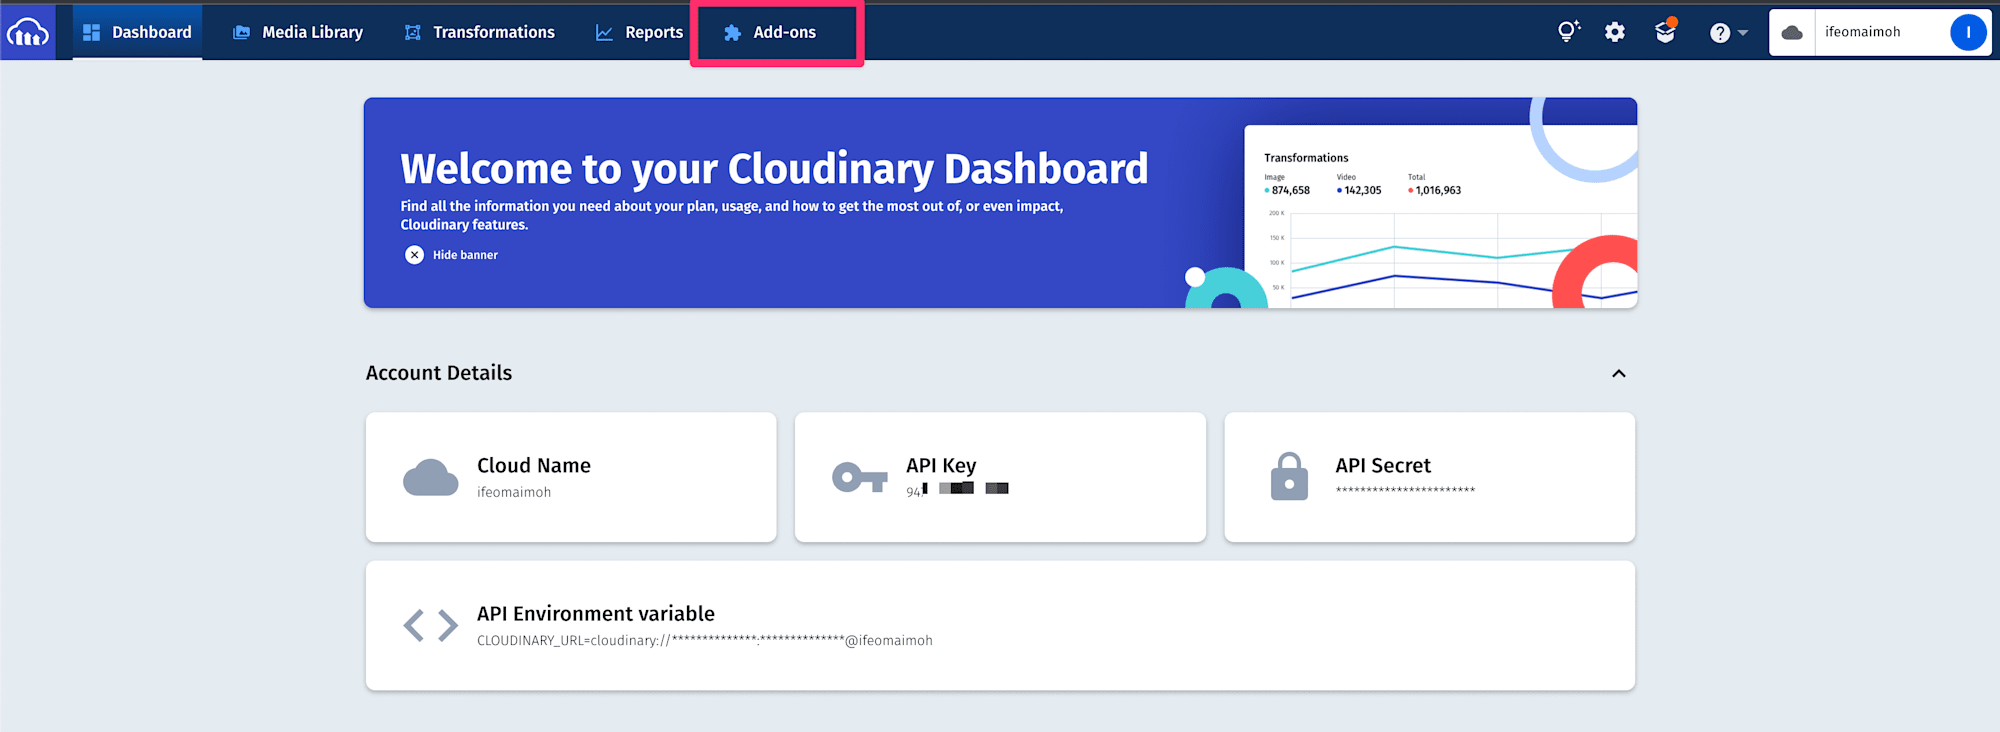Click the API Key key icon

(x=859, y=478)
